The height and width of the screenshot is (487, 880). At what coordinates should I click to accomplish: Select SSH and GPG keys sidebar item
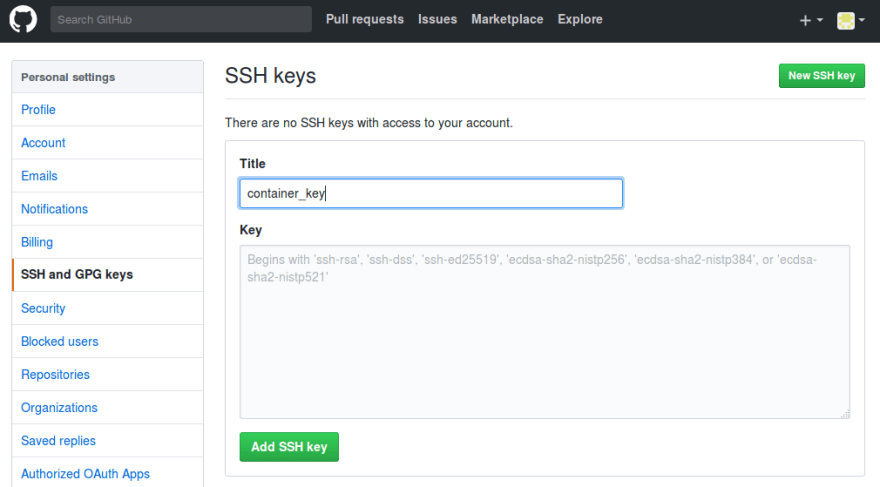[x=108, y=275]
